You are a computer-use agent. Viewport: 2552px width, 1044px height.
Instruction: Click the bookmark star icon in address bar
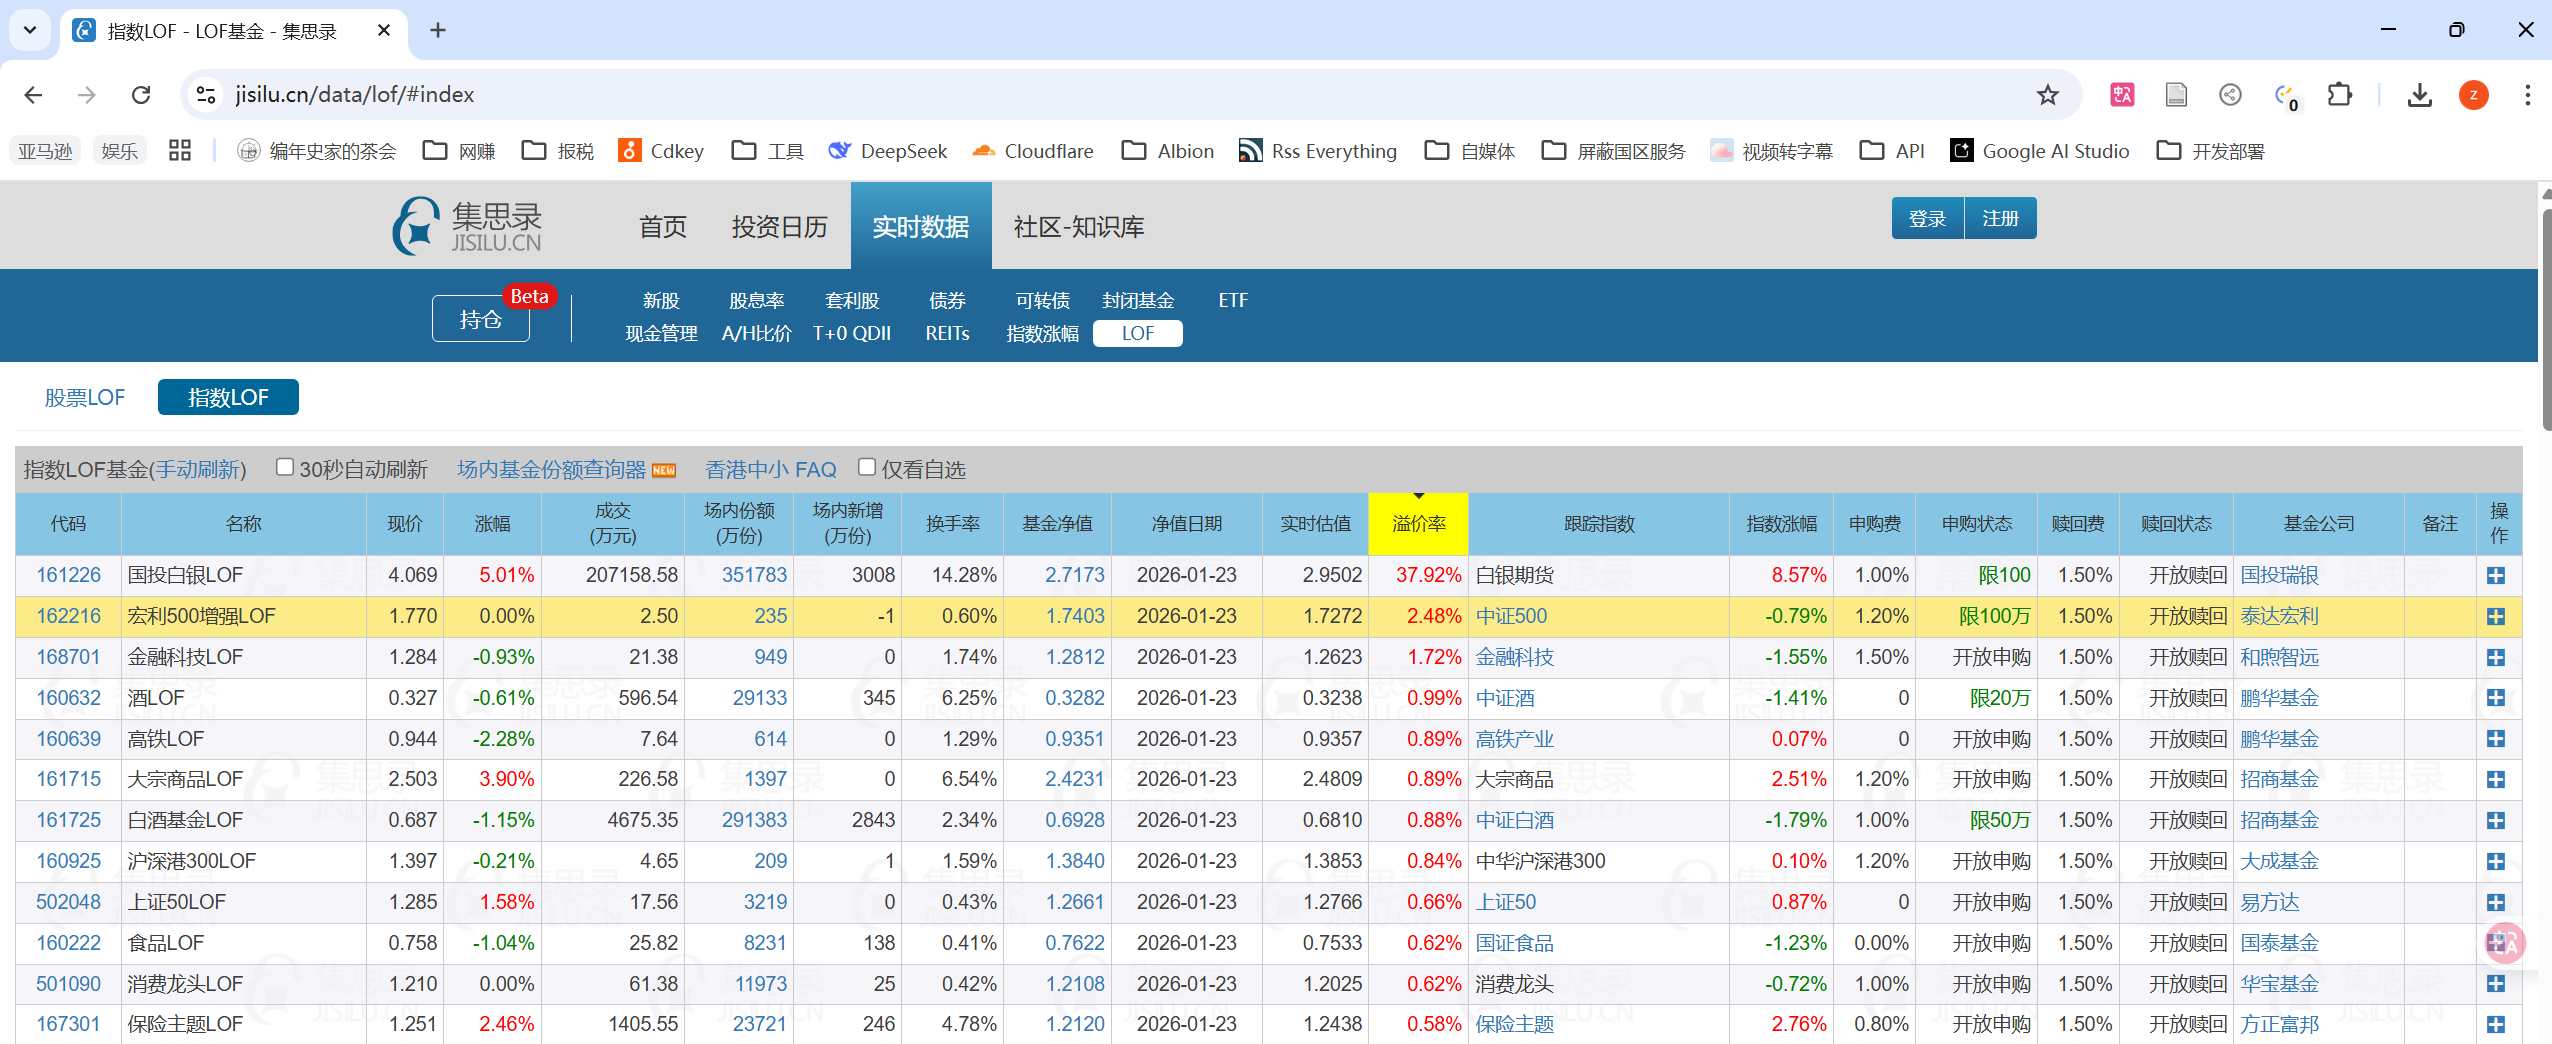[x=2047, y=95]
